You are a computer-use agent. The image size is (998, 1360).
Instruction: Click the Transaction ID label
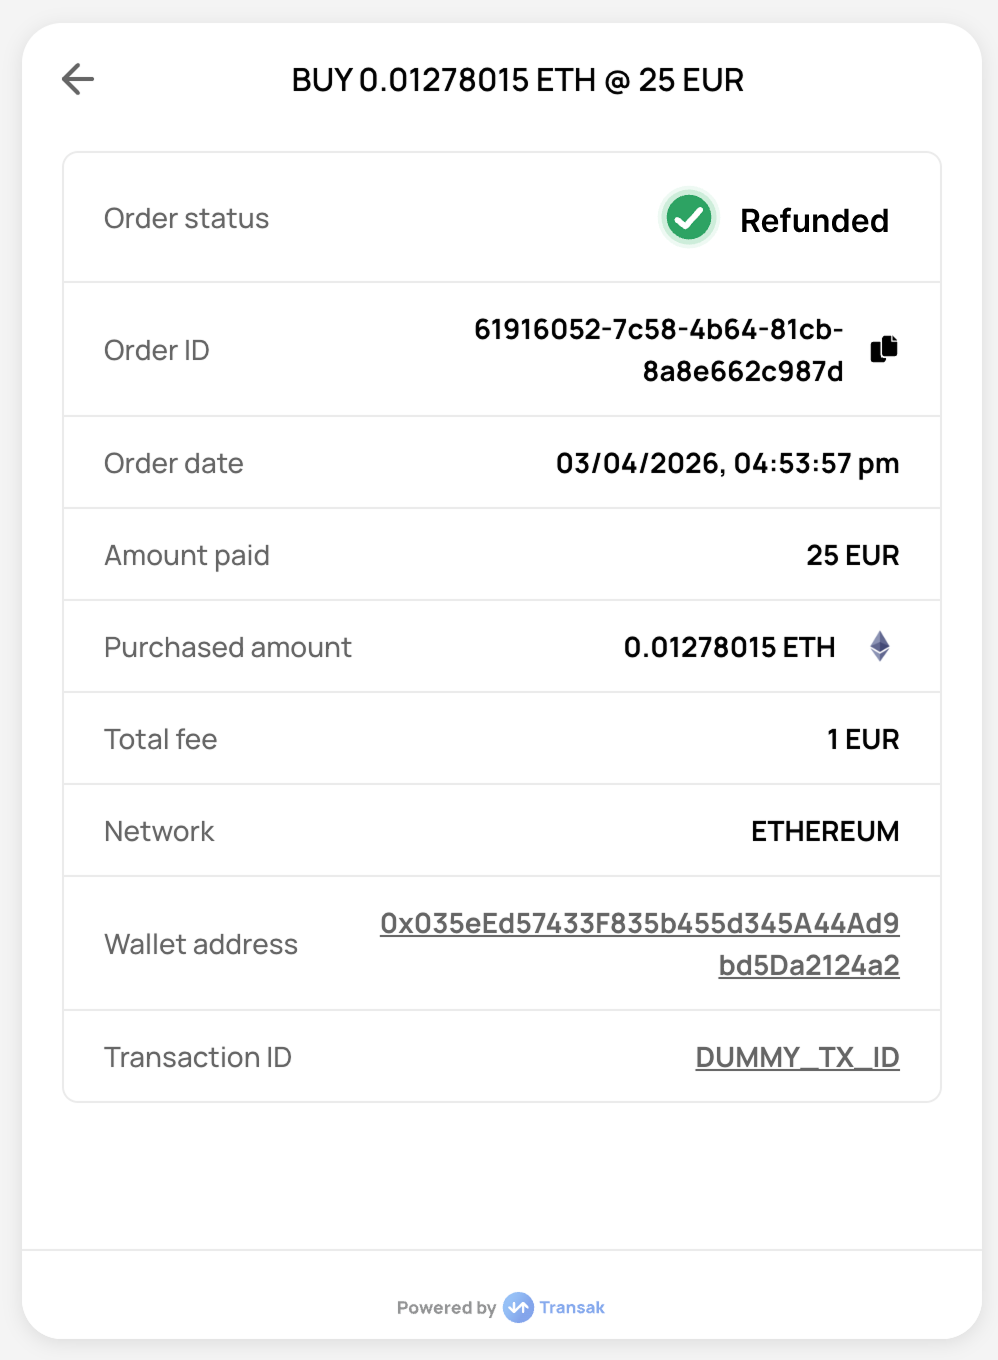click(x=198, y=1057)
